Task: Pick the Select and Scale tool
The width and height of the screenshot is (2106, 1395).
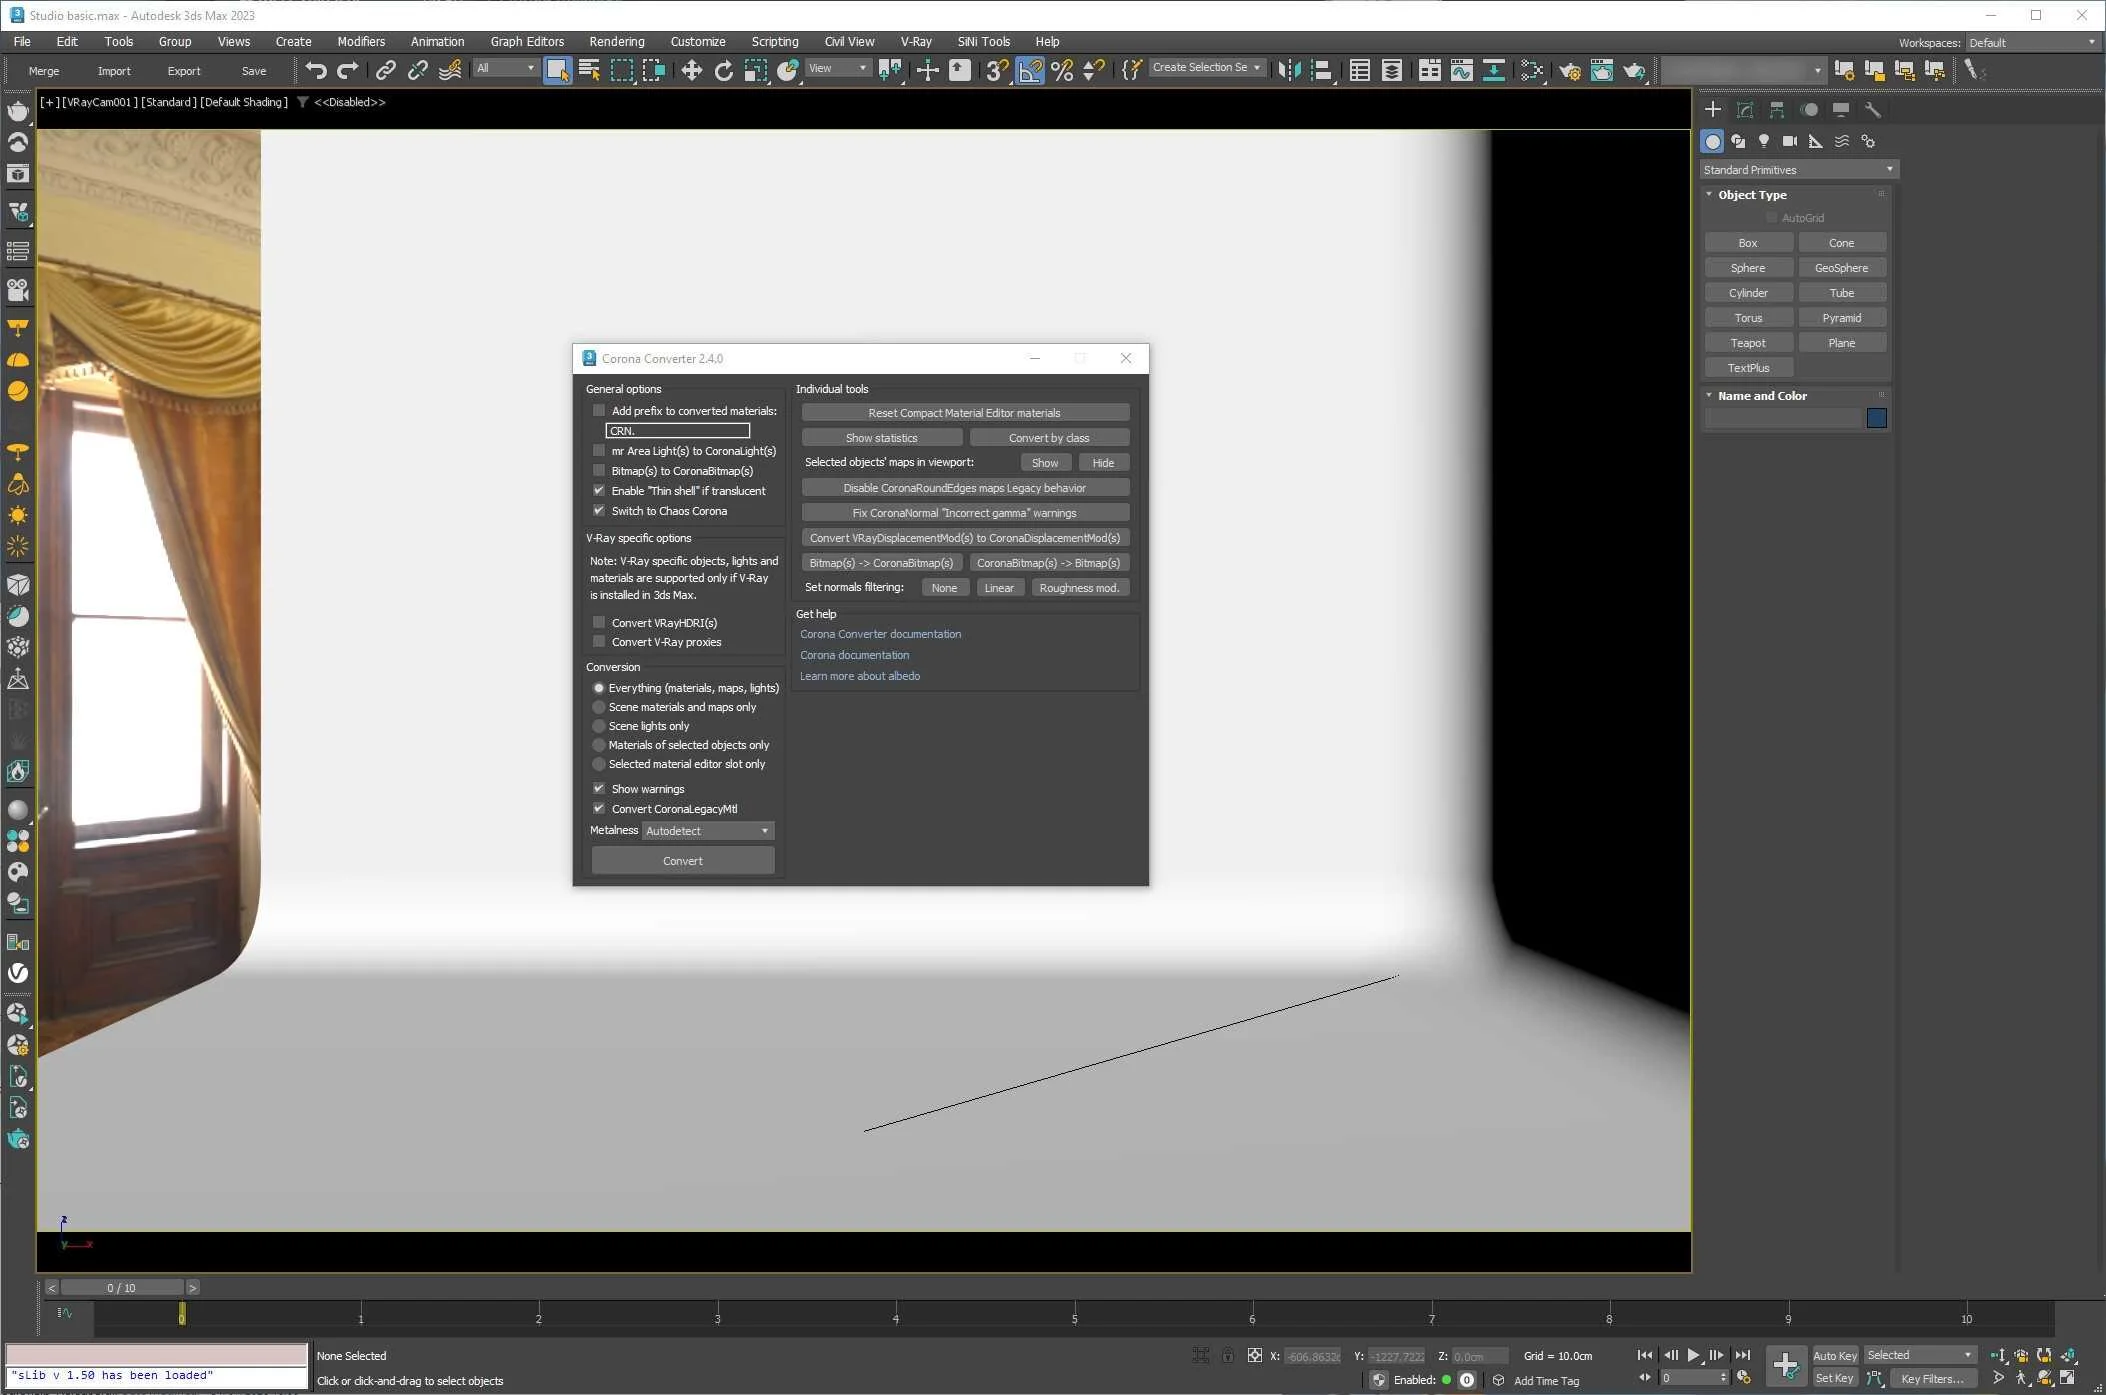Action: click(756, 70)
